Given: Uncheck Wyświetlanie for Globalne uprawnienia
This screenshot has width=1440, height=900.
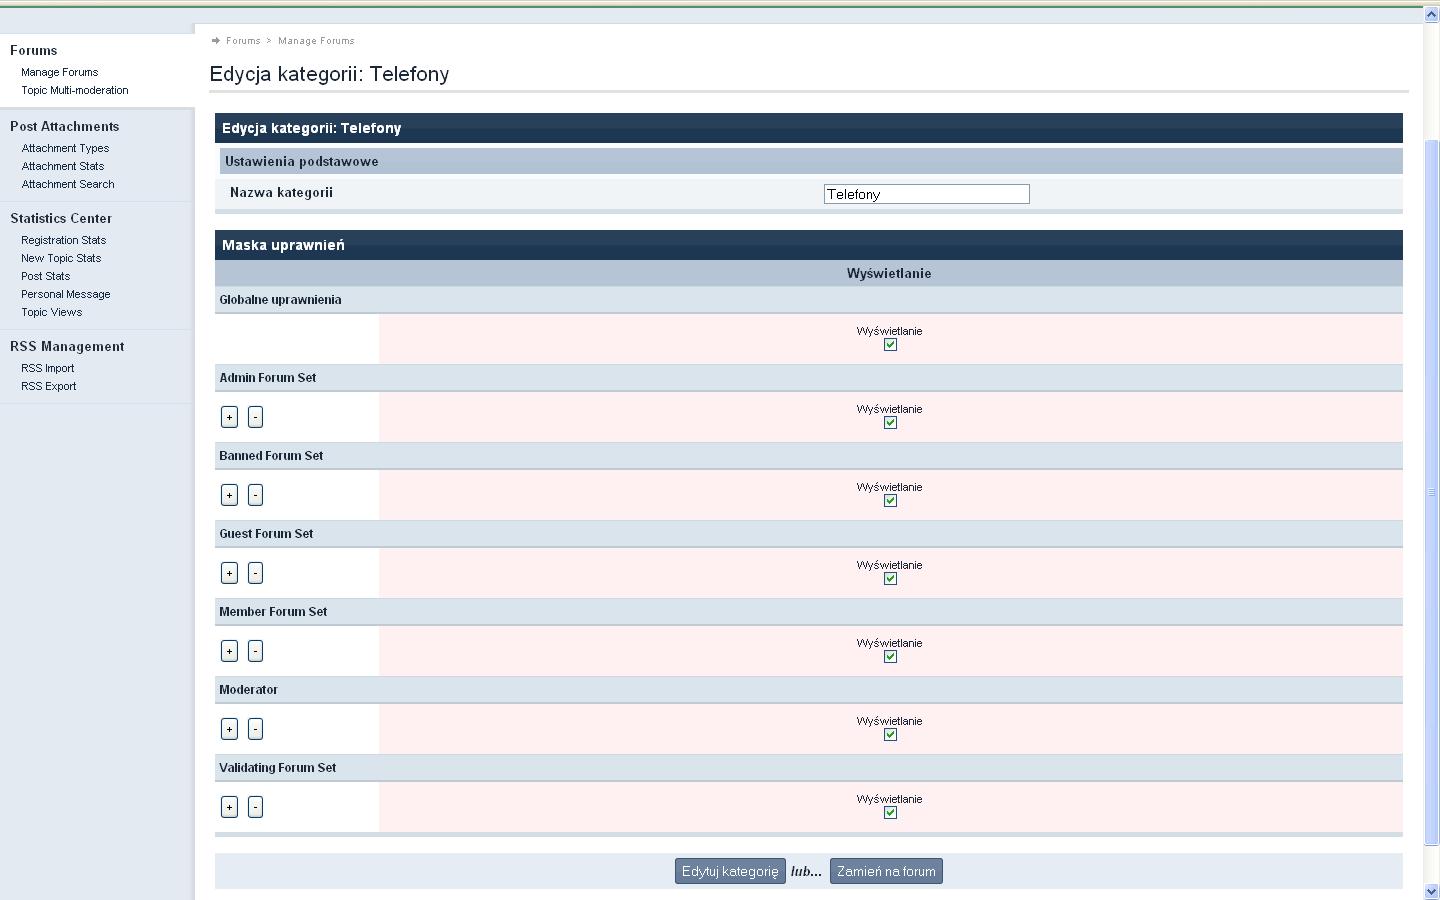Looking at the screenshot, I should point(890,345).
